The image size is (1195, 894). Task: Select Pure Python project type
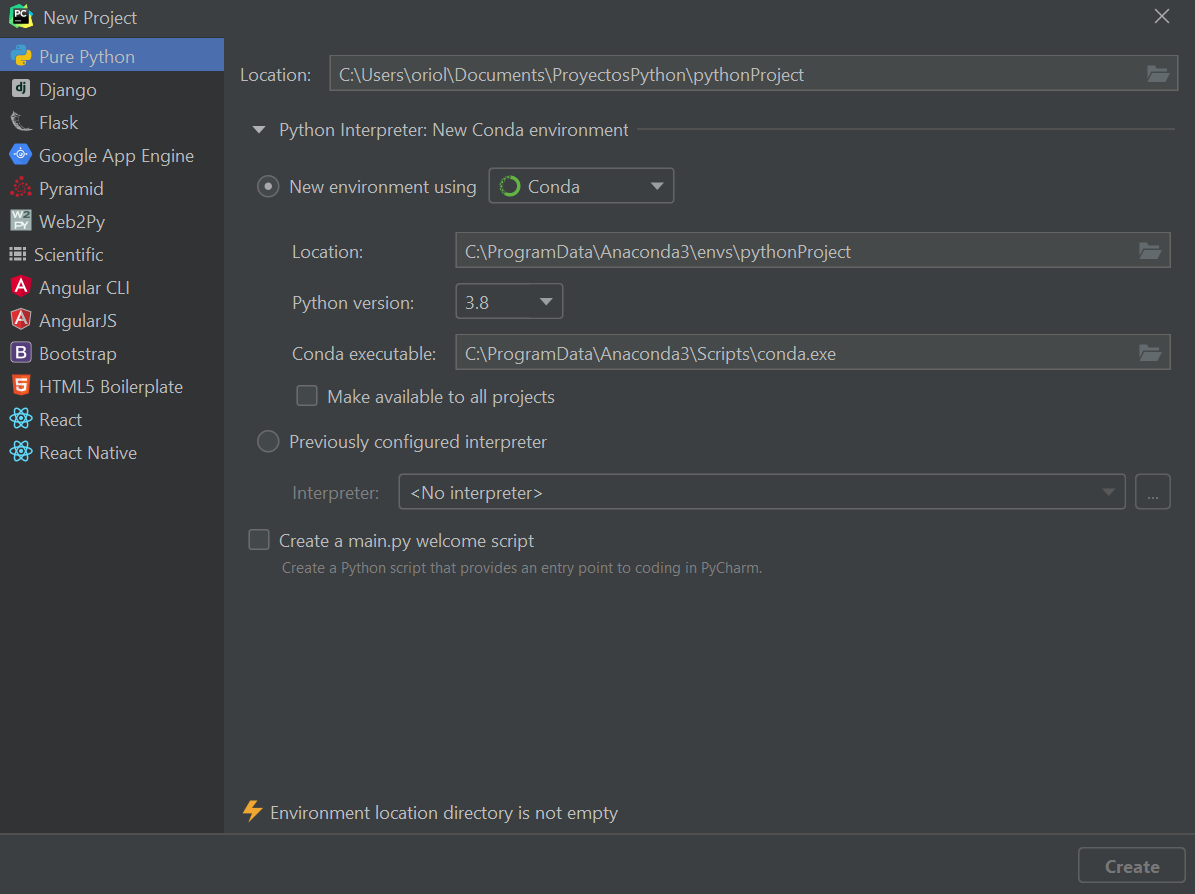click(112, 56)
